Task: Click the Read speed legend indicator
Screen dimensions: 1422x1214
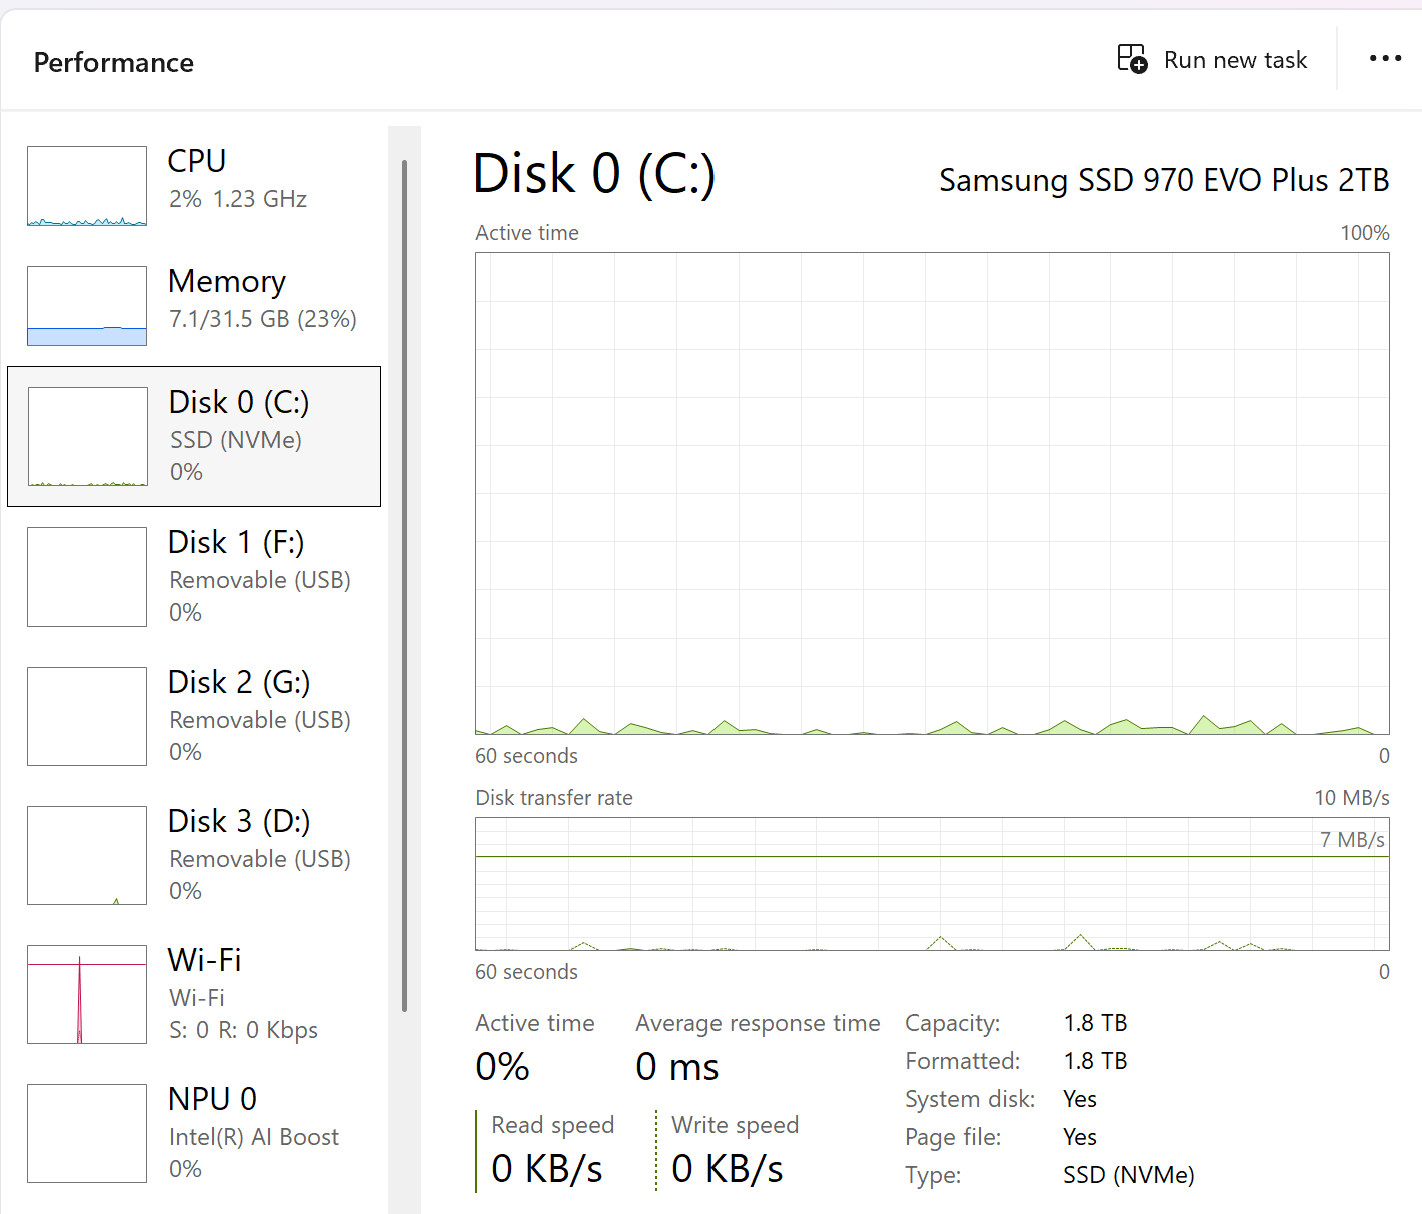Action: click(x=477, y=1151)
